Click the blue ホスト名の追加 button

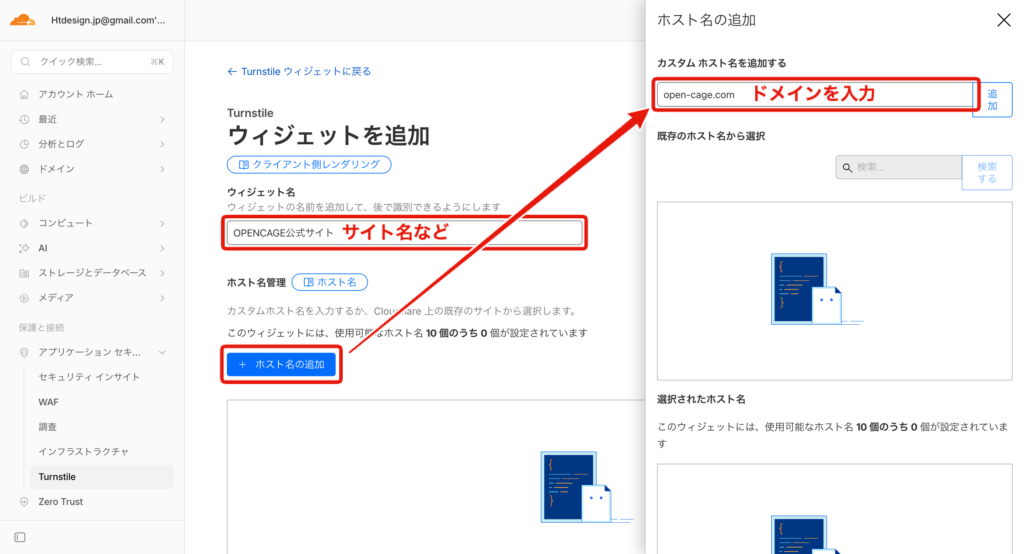281,365
